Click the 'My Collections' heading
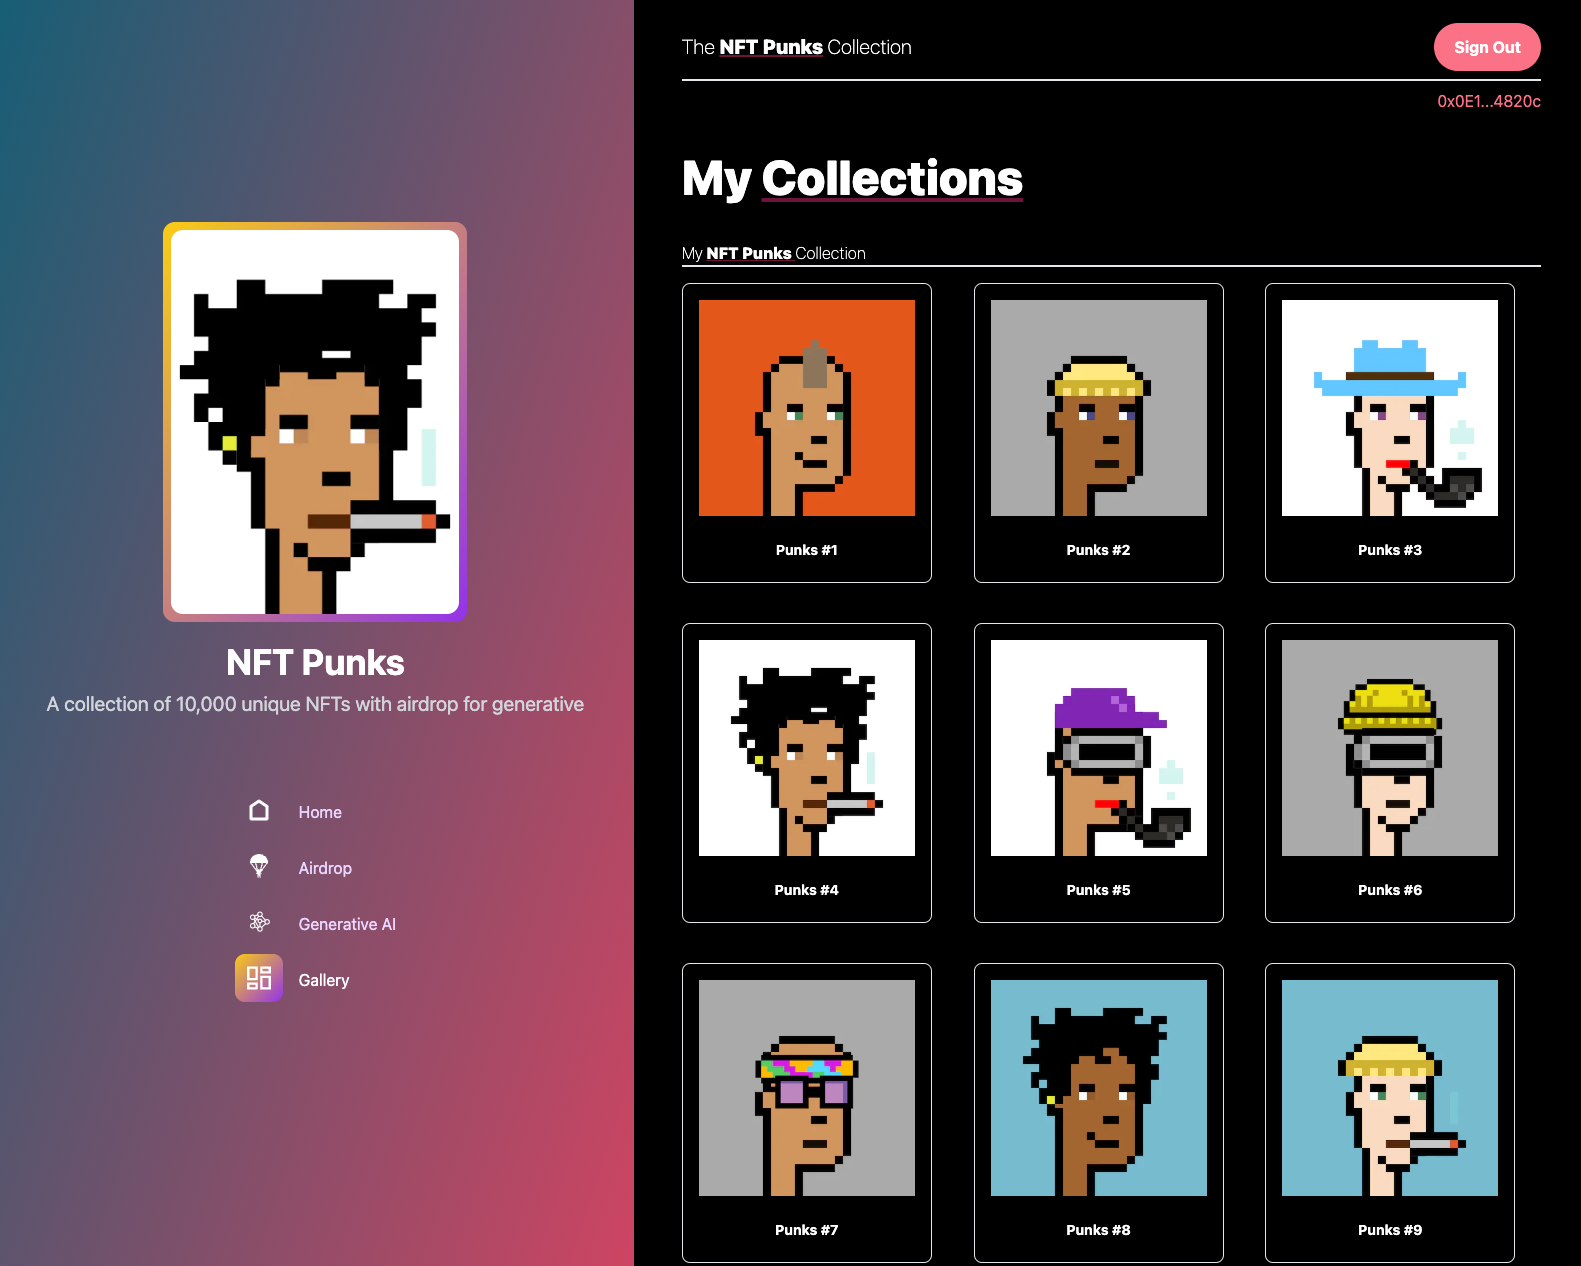Screen dimensions: 1581x1266 pos(852,179)
